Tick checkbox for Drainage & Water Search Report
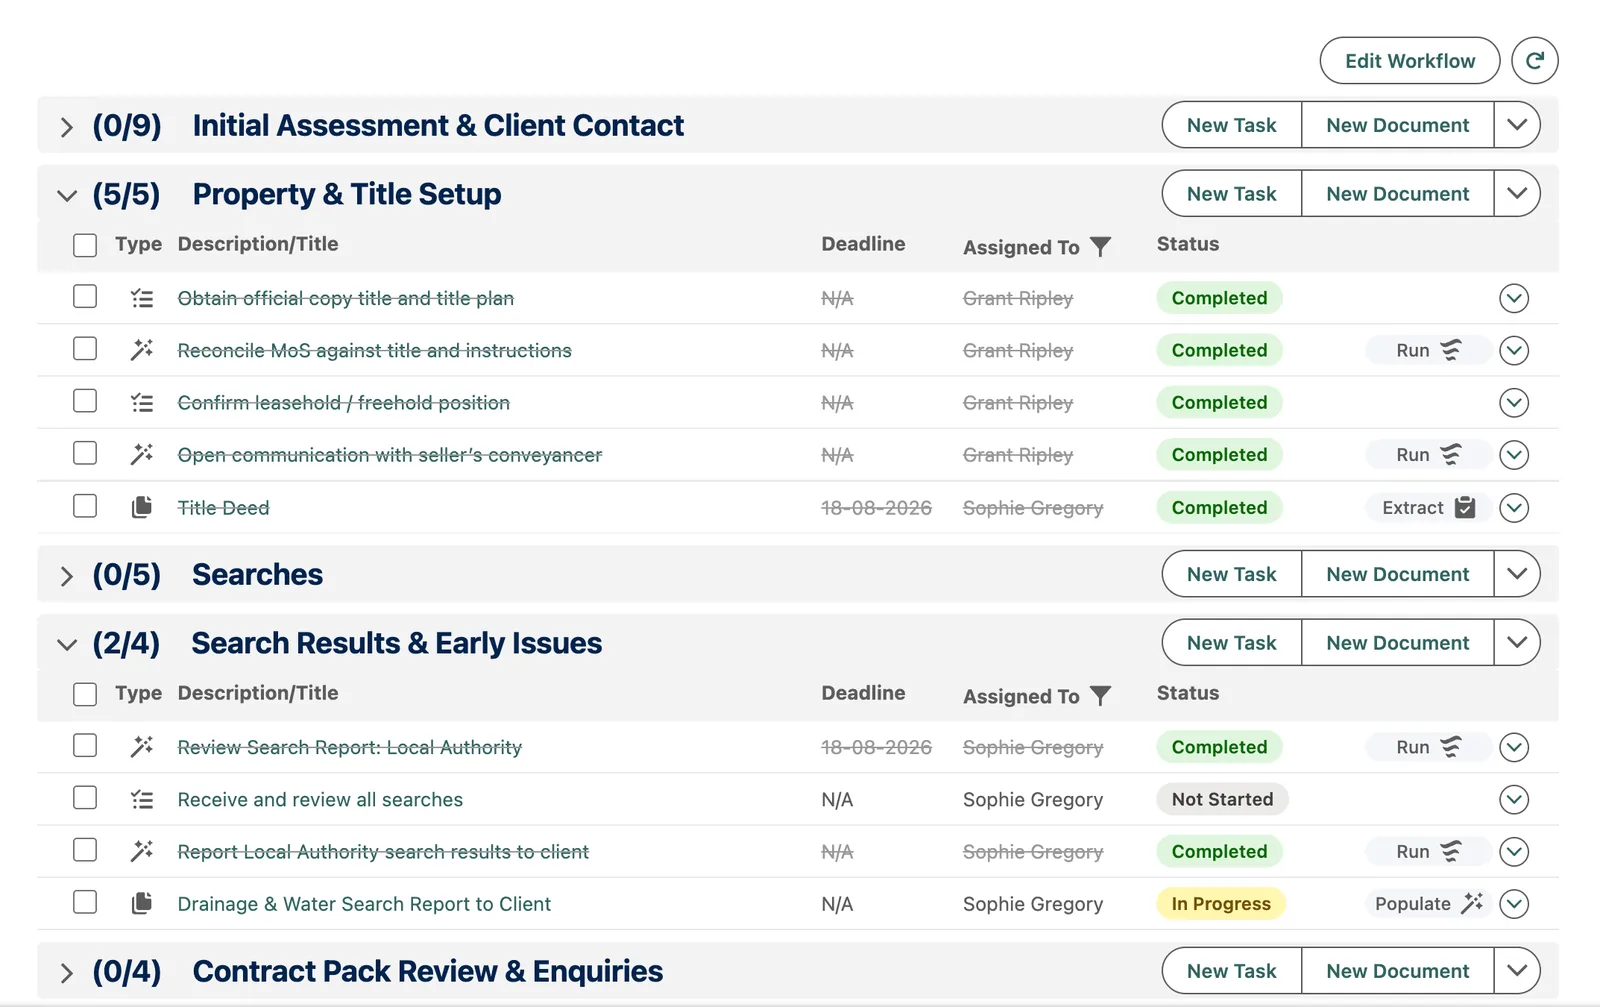Viewport: 1600px width, 1007px height. click(85, 902)
